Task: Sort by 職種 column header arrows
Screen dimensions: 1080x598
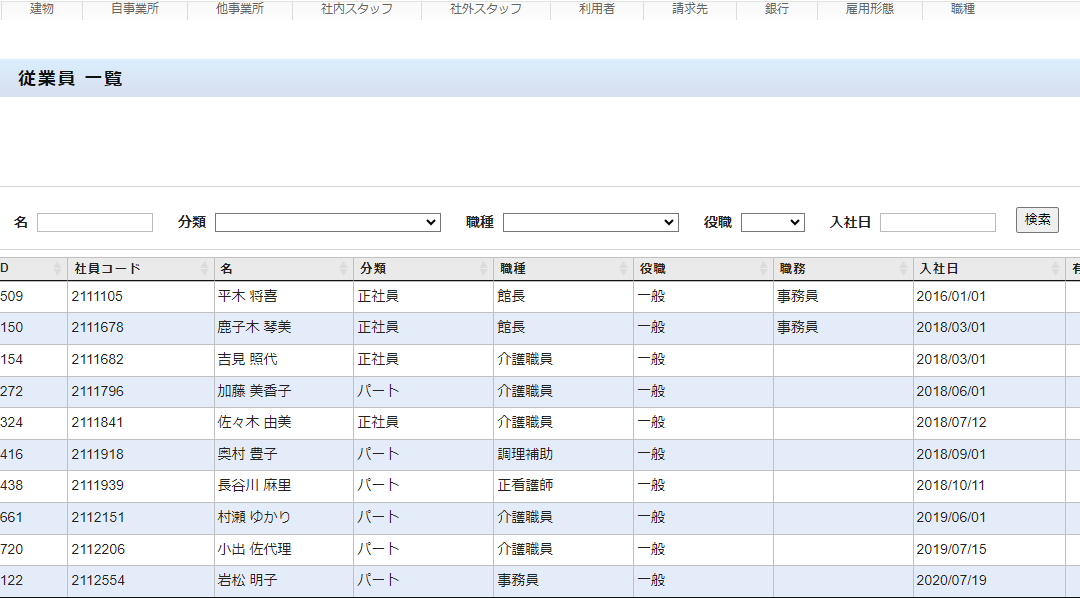Action: click(623, 269)
